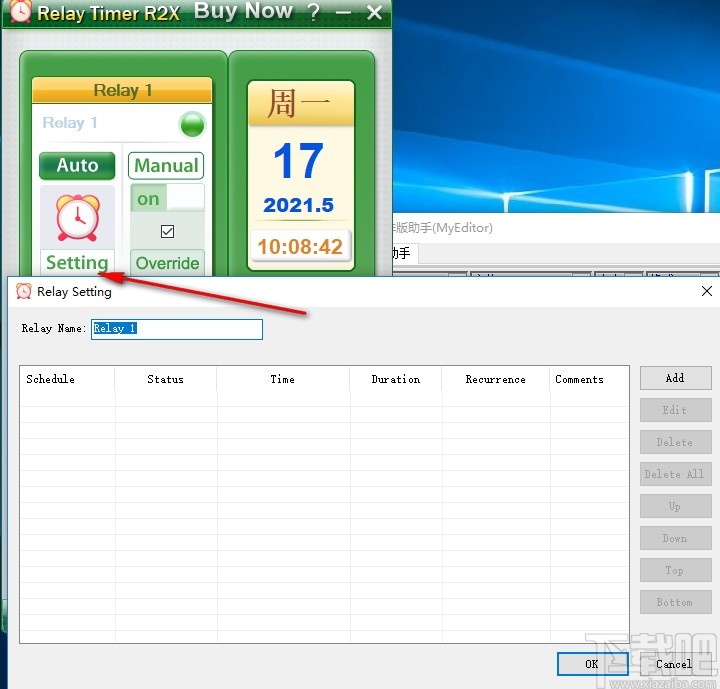Click the Recurrence column header

click(495, 379)
